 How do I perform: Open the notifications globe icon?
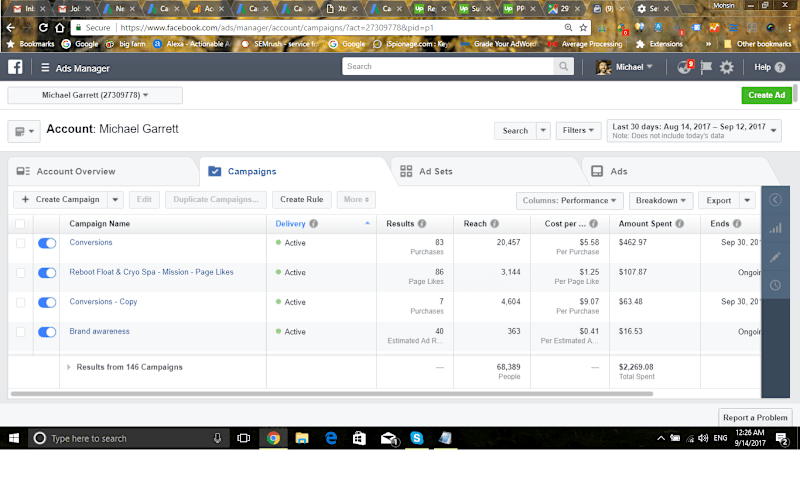click(x=684, y=67)
